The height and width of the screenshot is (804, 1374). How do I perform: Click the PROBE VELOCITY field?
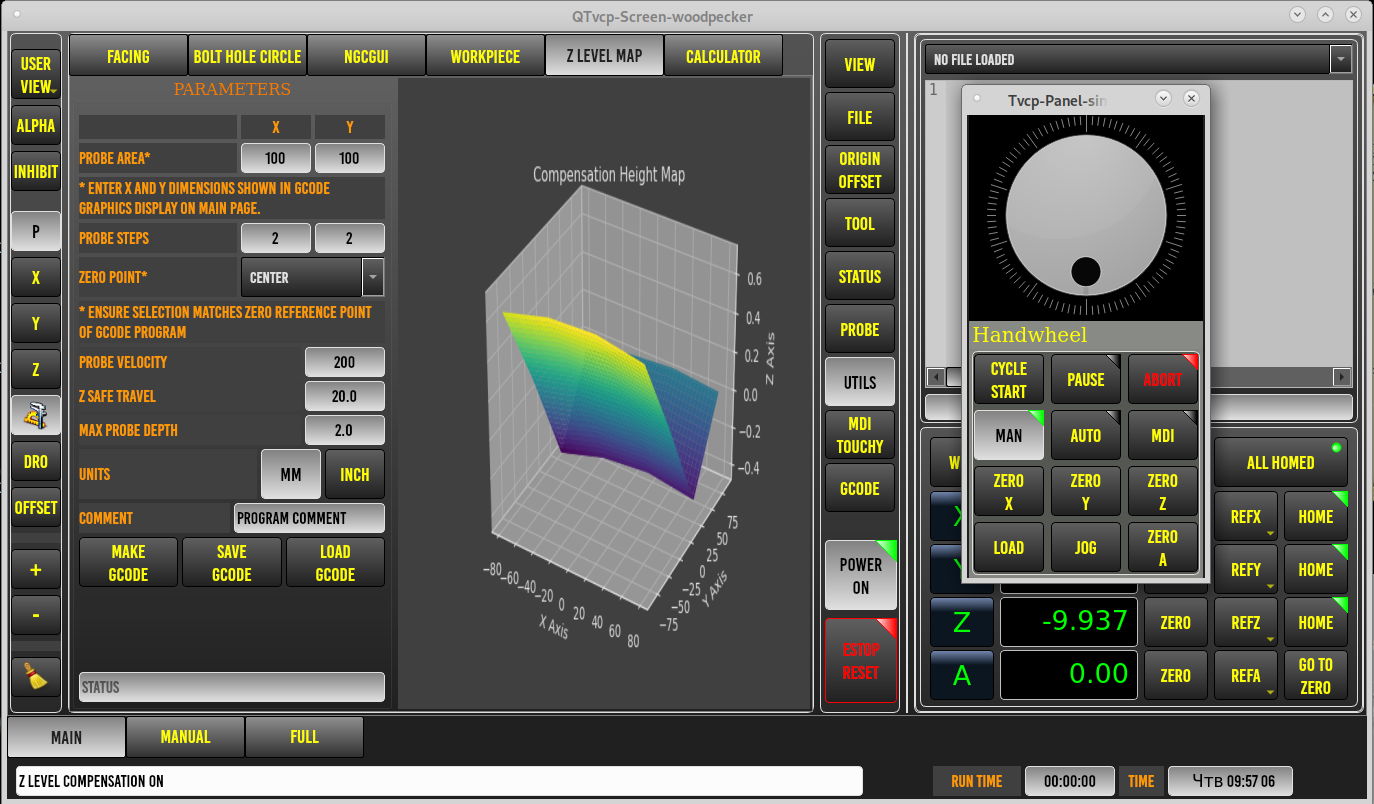coord(344,362)
